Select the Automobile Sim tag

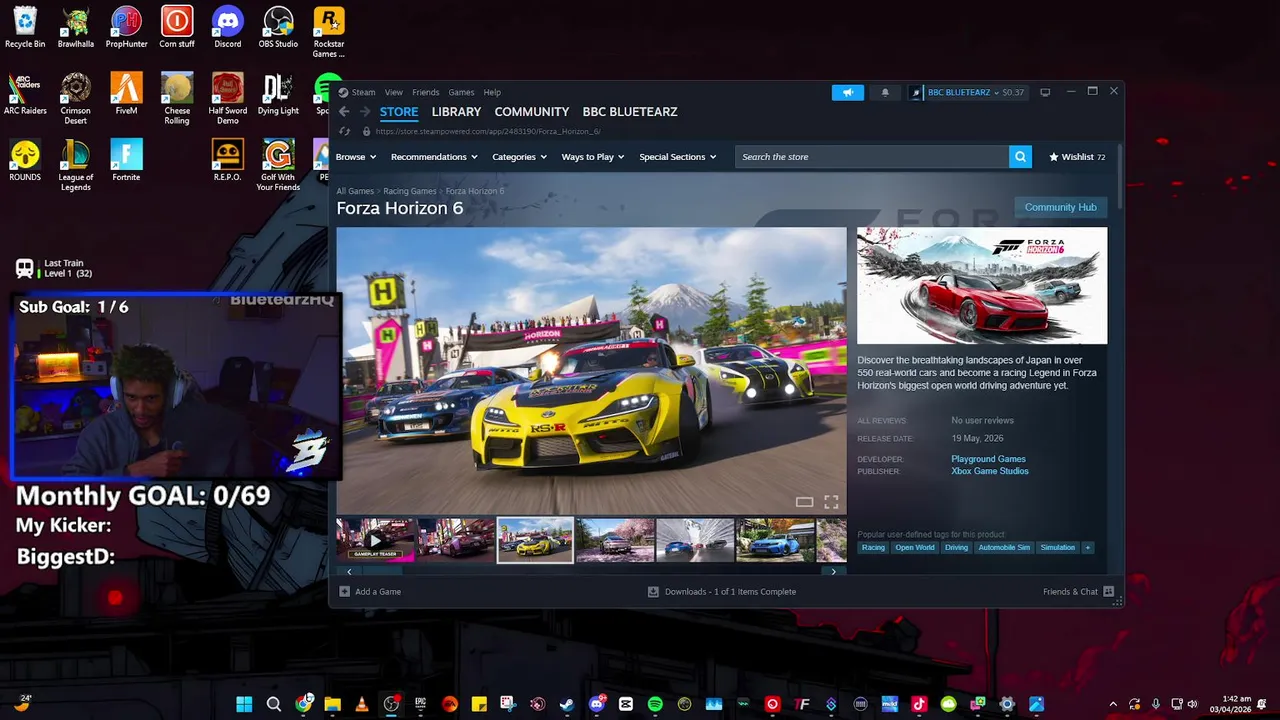1004,548
